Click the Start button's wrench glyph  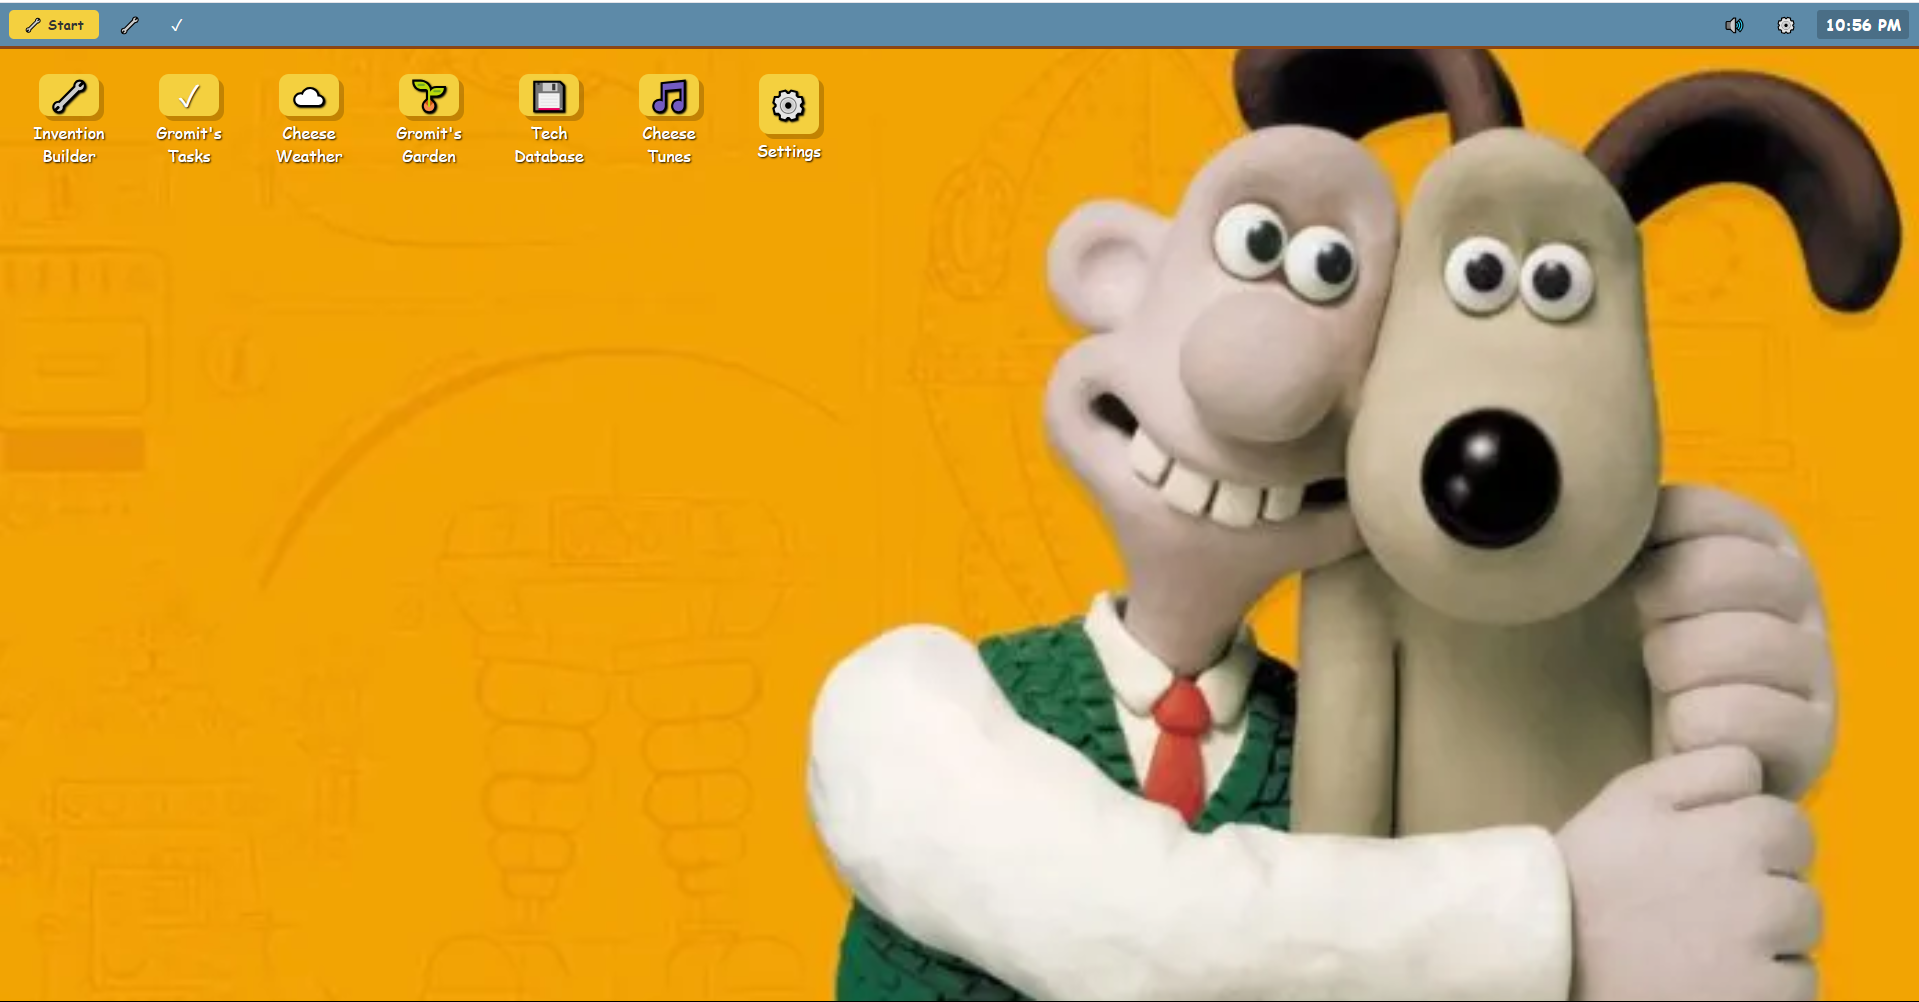[x=32, y=24]
